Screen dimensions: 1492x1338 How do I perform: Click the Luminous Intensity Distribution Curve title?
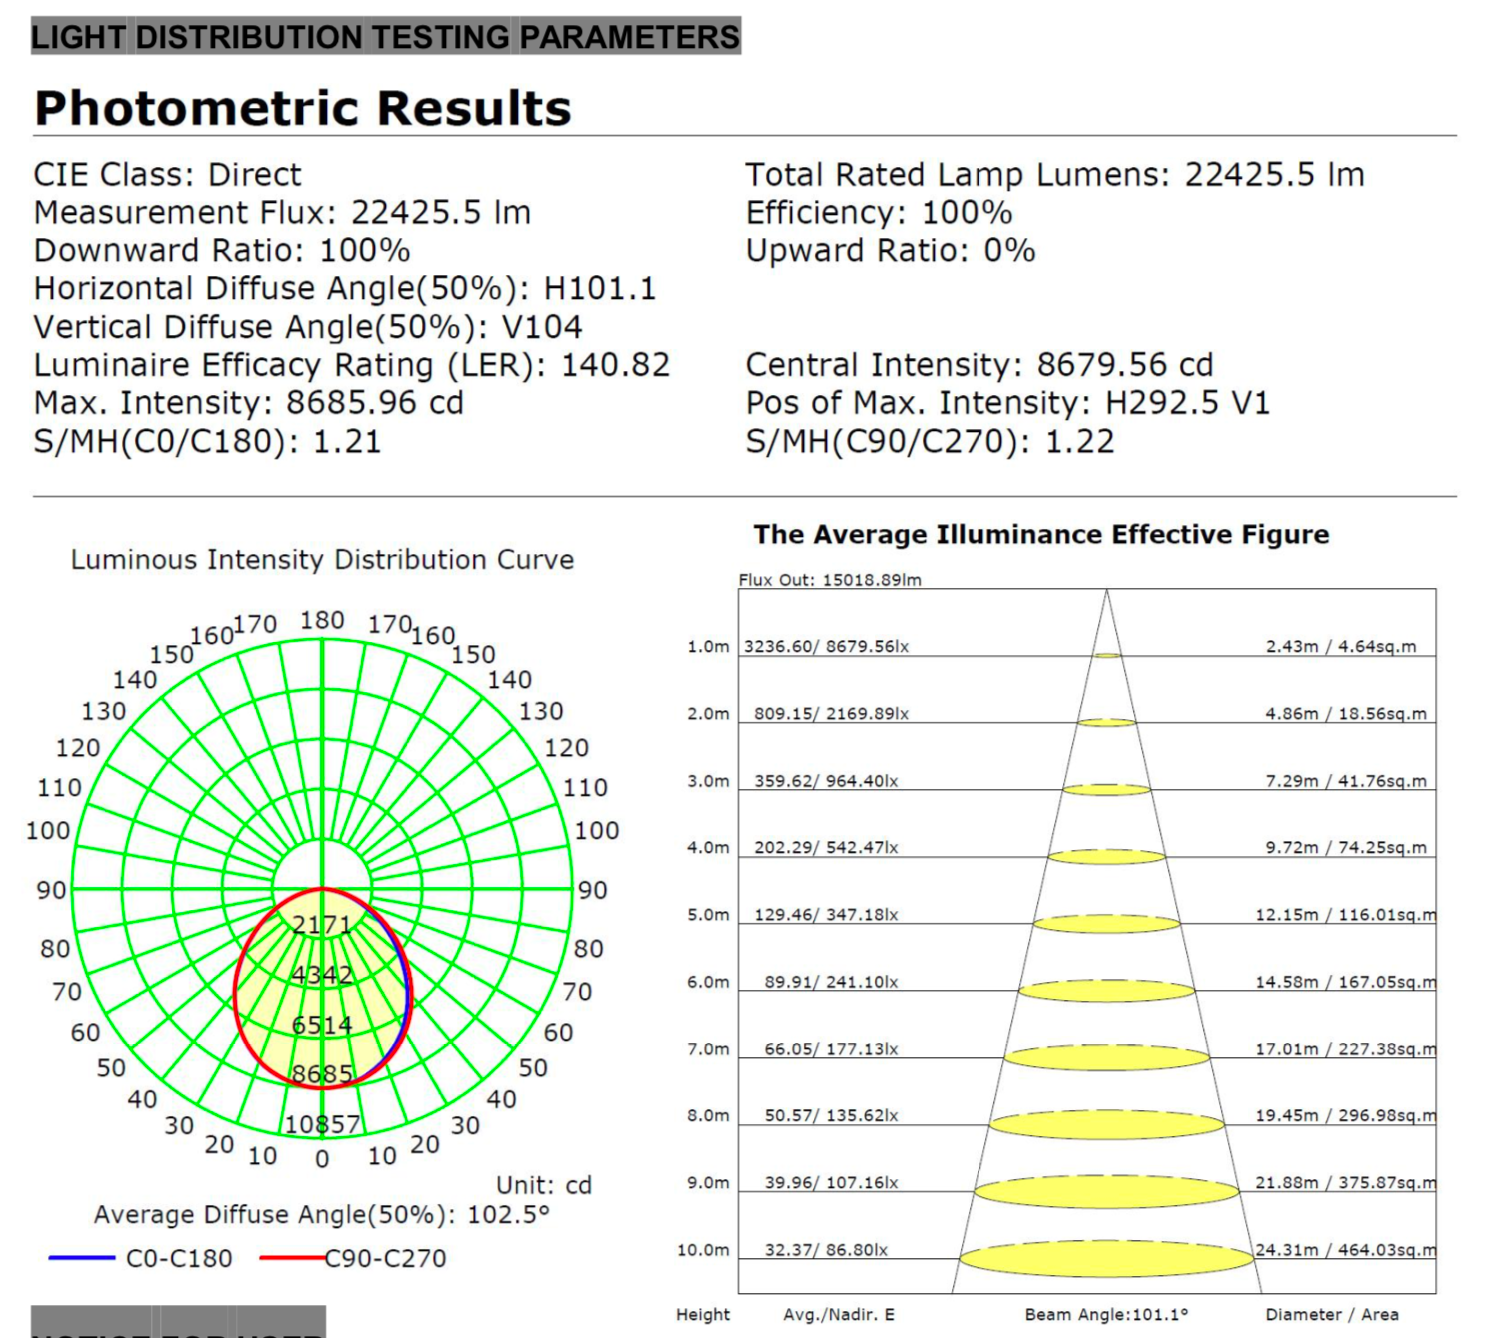(322, 560)
